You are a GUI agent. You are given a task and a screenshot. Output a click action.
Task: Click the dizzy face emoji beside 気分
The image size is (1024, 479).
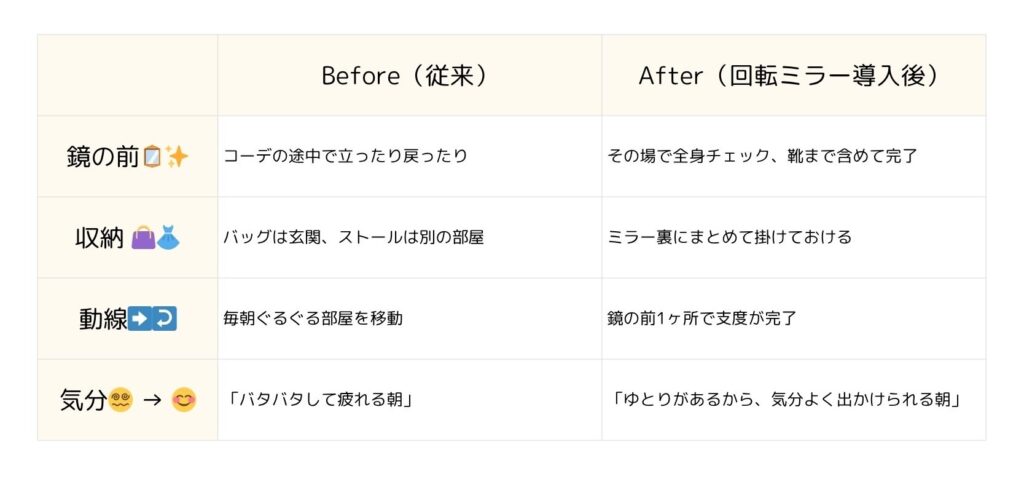121,400
